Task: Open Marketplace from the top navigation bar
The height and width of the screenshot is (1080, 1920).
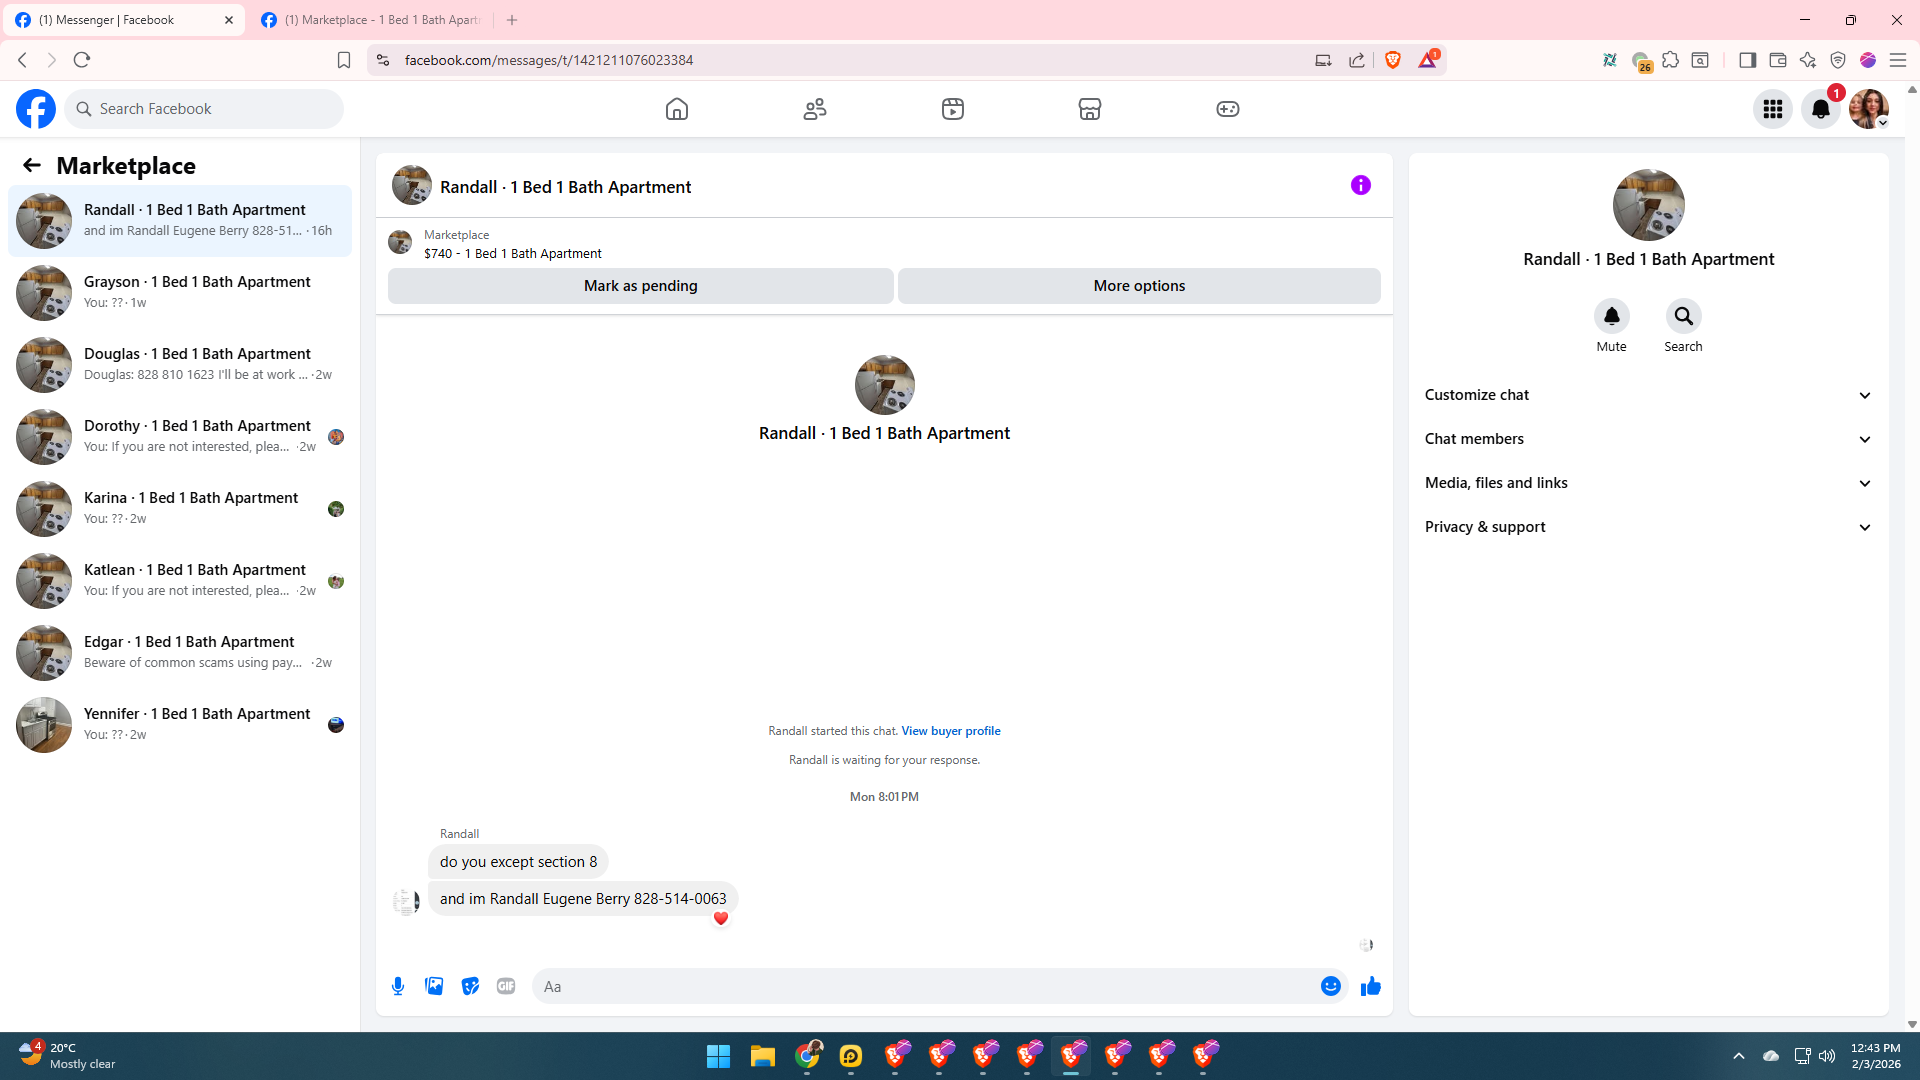Action: (x=1090, y=109)
